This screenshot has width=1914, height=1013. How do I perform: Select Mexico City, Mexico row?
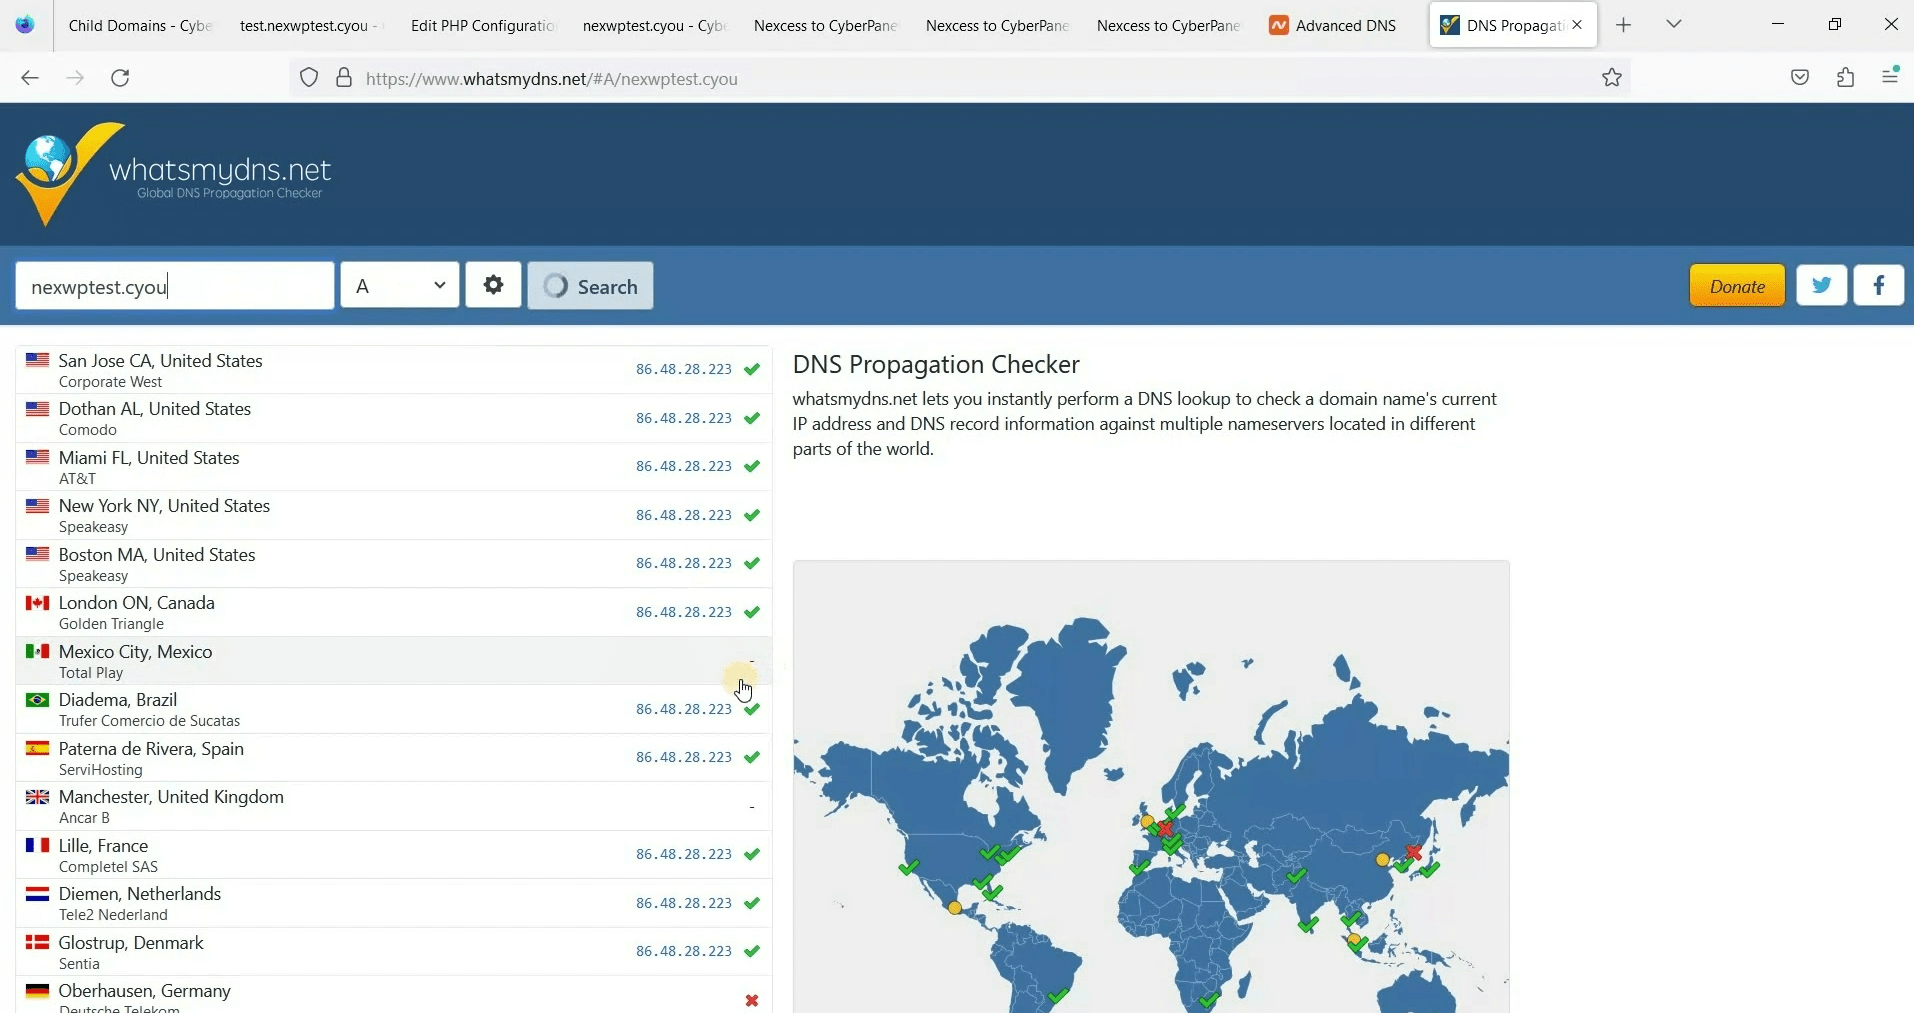tap(394, 661)
